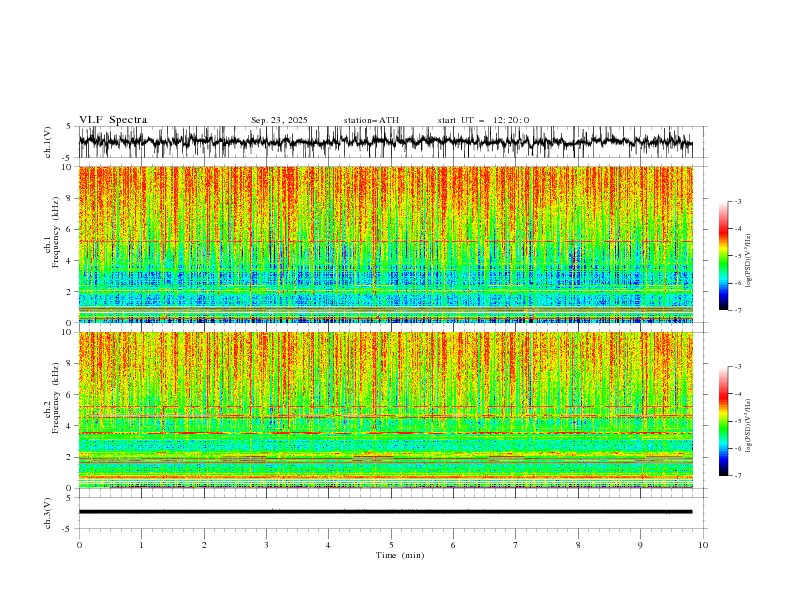Click time axis tick label "9"

point(640,545)
